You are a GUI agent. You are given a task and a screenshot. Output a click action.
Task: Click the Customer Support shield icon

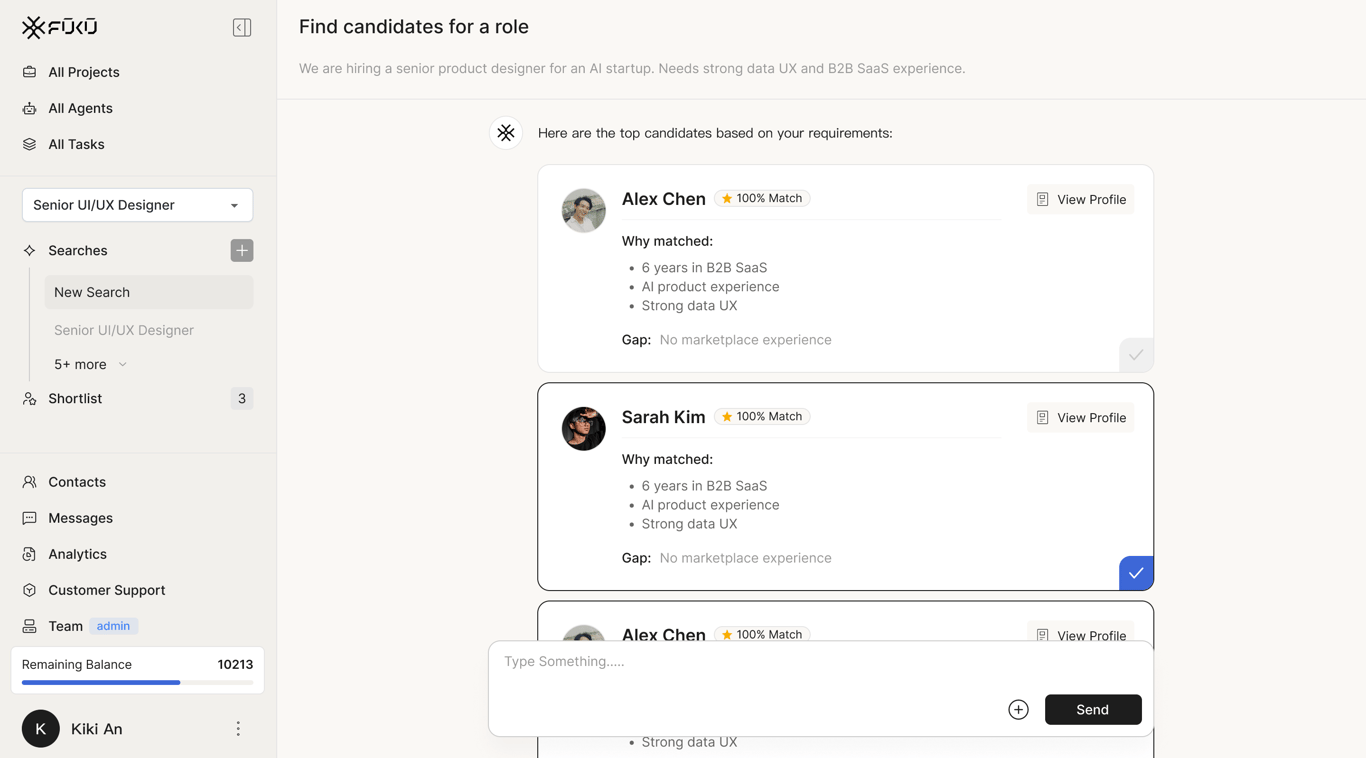29,590
